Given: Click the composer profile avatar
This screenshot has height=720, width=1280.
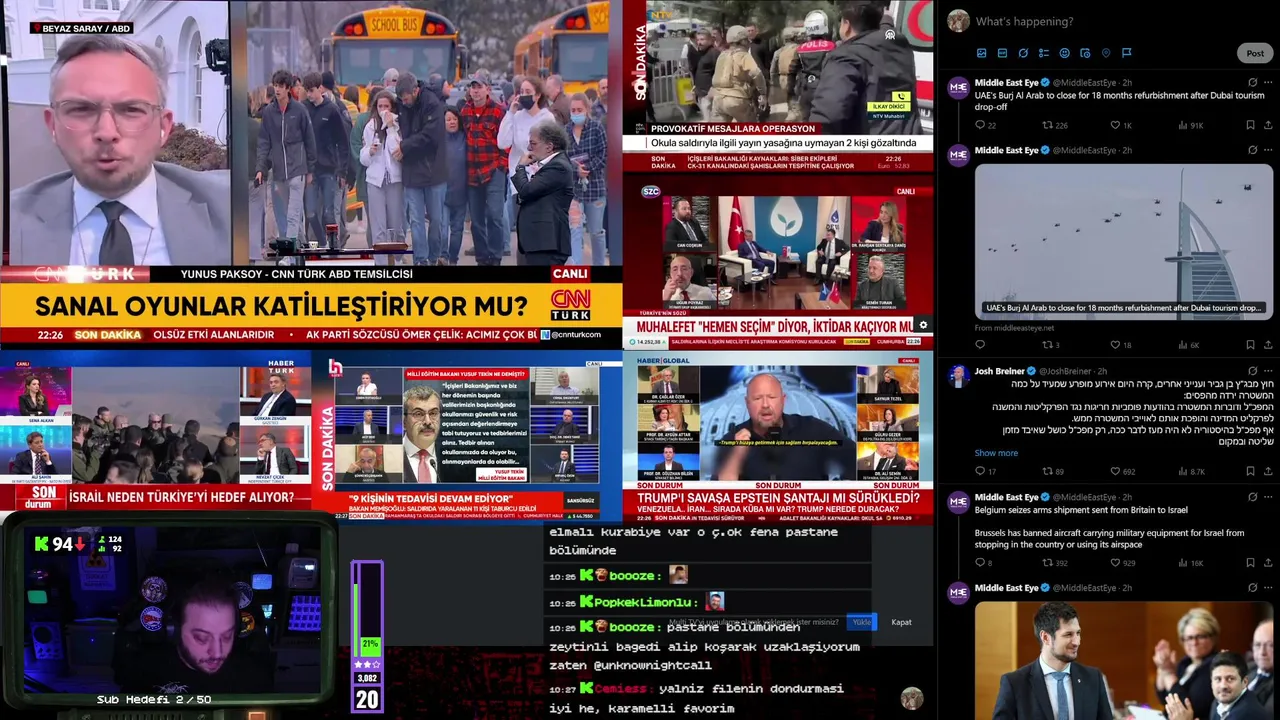Looking at the screenshot, I should (958, 21).
